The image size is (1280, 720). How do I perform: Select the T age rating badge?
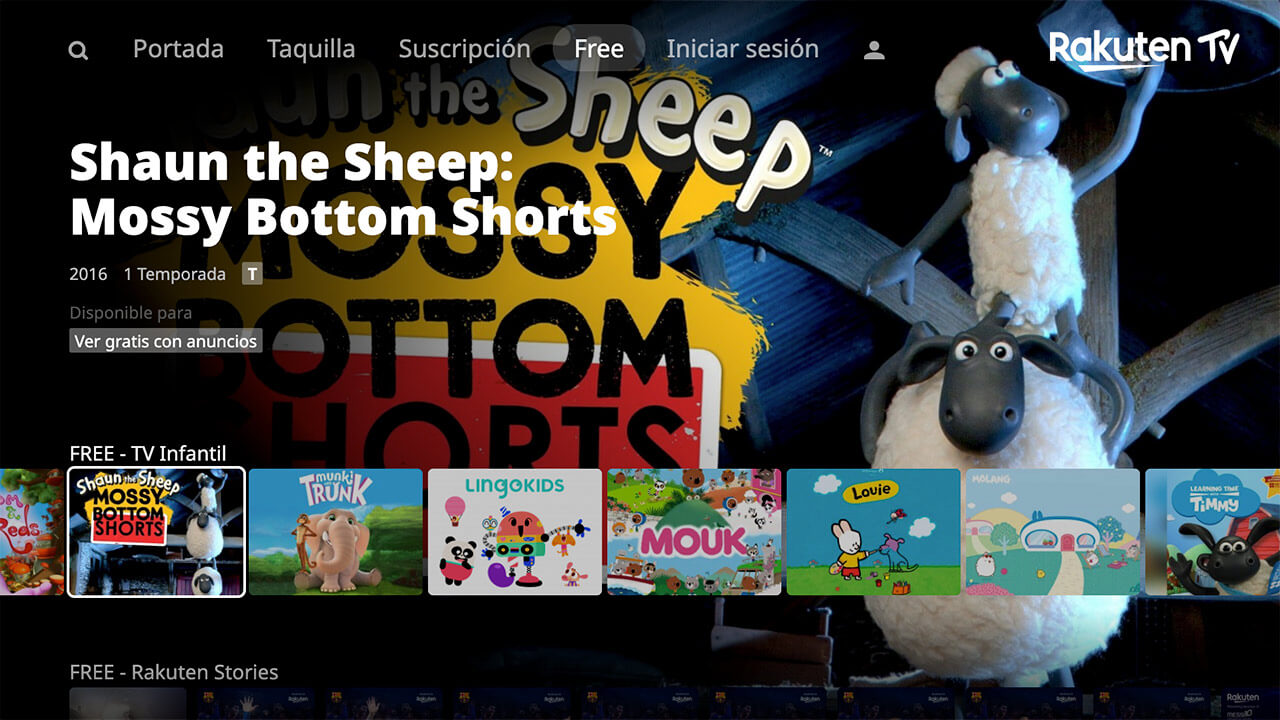point(252,274)
